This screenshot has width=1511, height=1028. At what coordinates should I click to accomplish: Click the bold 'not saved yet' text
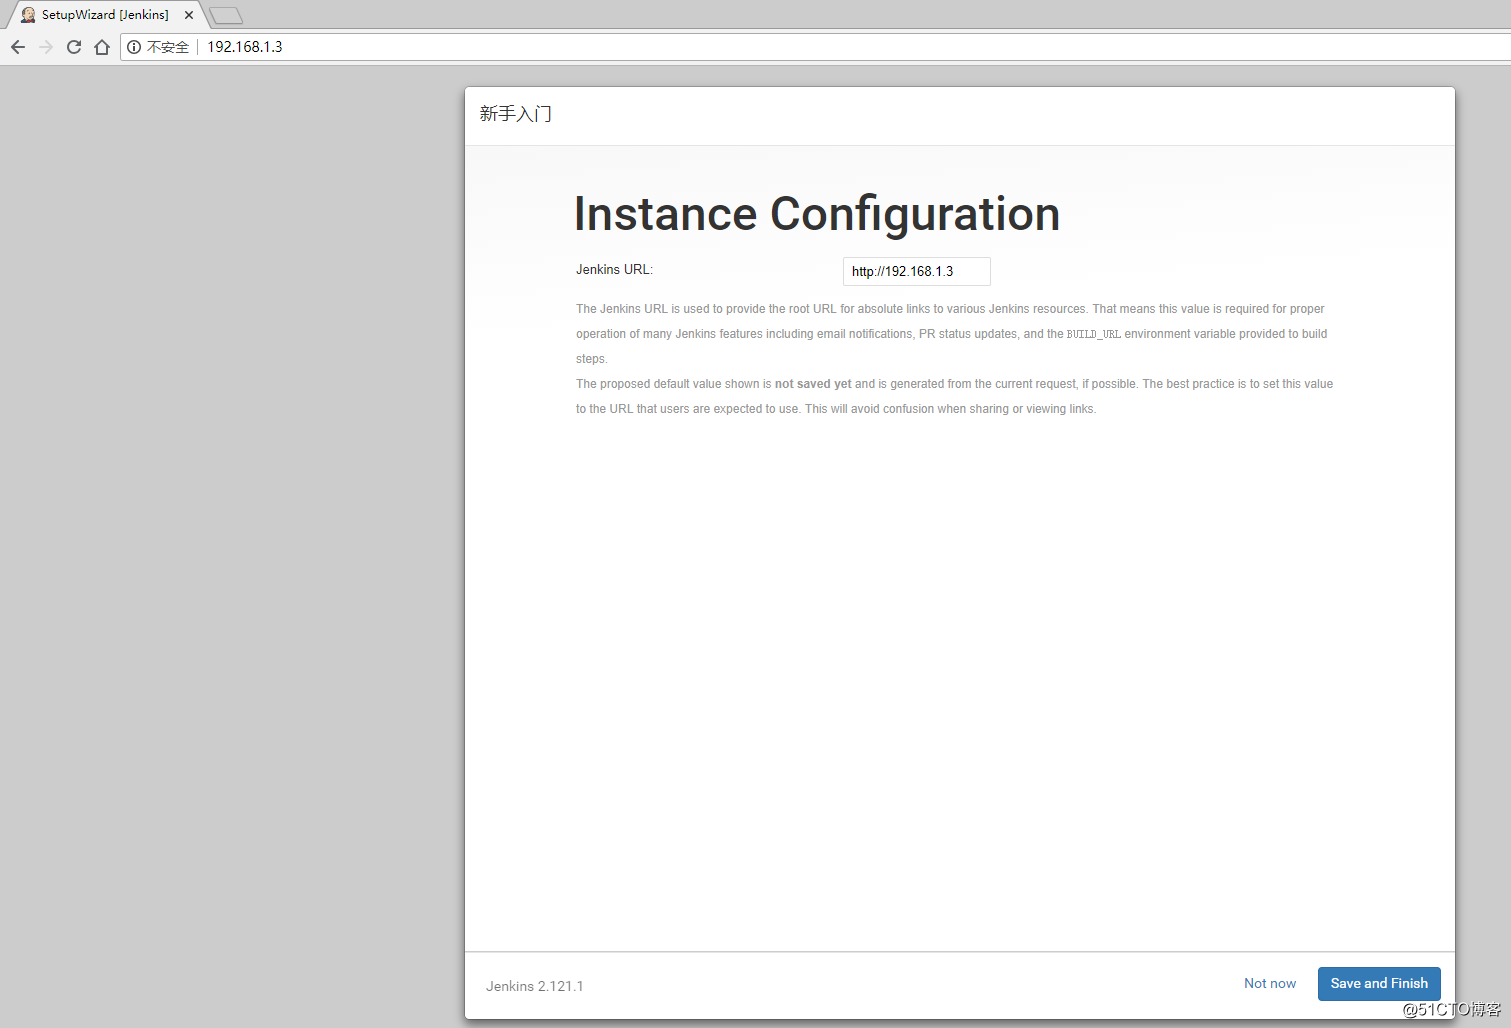click(x=813, y=384)
